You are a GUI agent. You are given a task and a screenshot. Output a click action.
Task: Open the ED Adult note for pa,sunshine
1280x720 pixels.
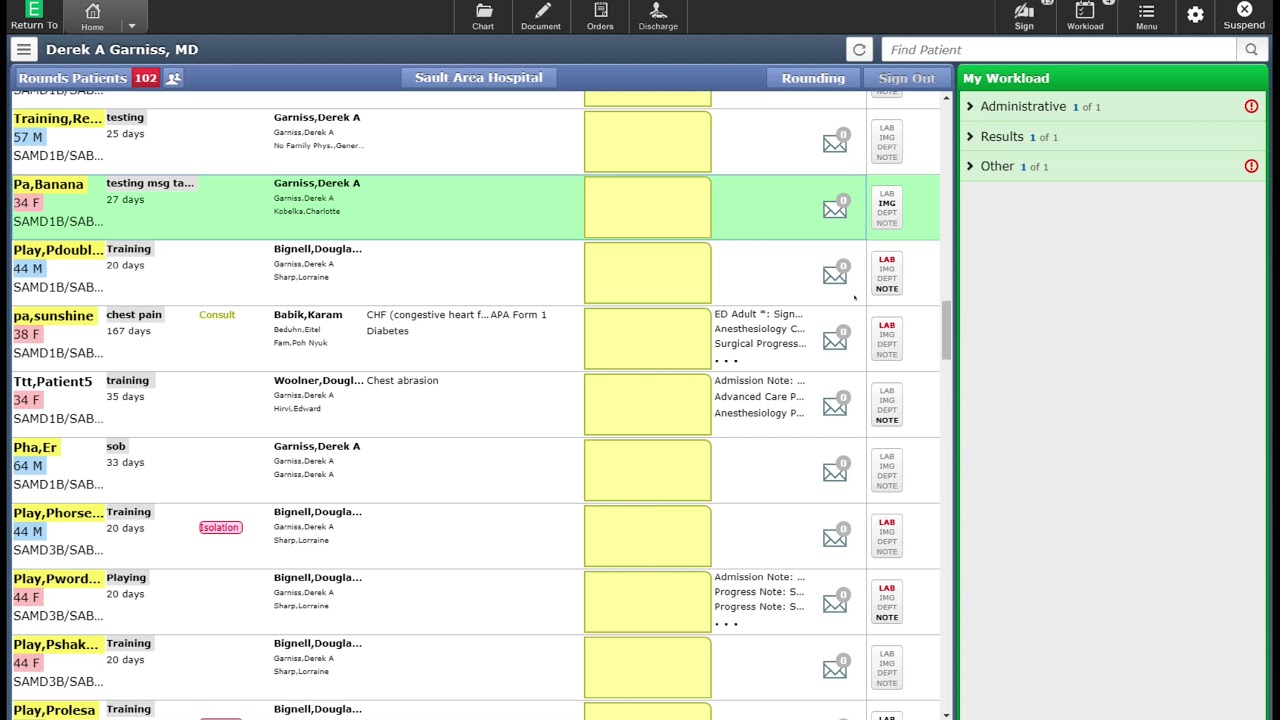tap(758, 314)
